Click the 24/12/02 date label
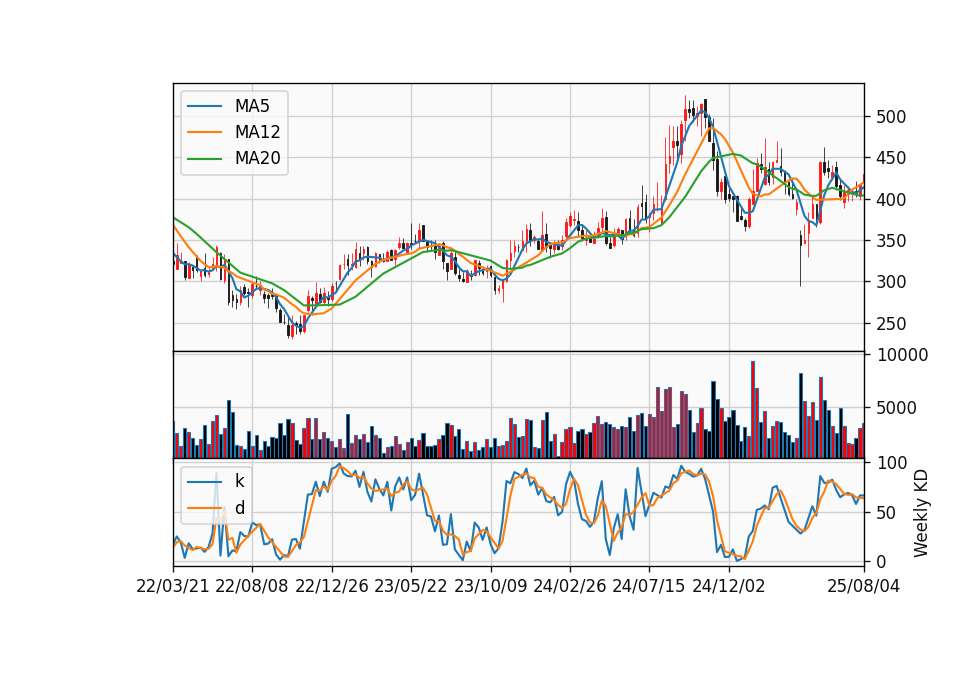 [x=729, y=586]
